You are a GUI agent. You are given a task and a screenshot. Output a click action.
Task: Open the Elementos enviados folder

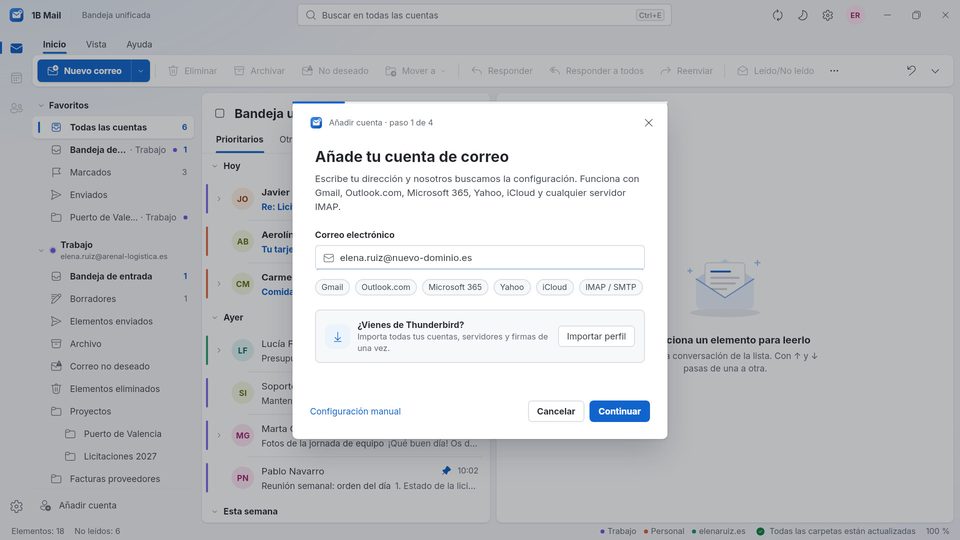[114, 321]
